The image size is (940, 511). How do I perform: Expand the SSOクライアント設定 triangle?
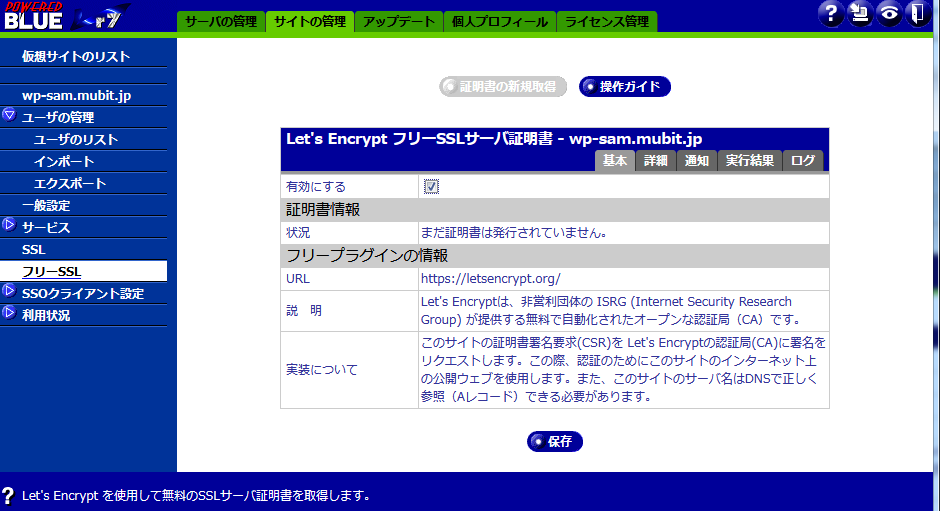[9, 291]
